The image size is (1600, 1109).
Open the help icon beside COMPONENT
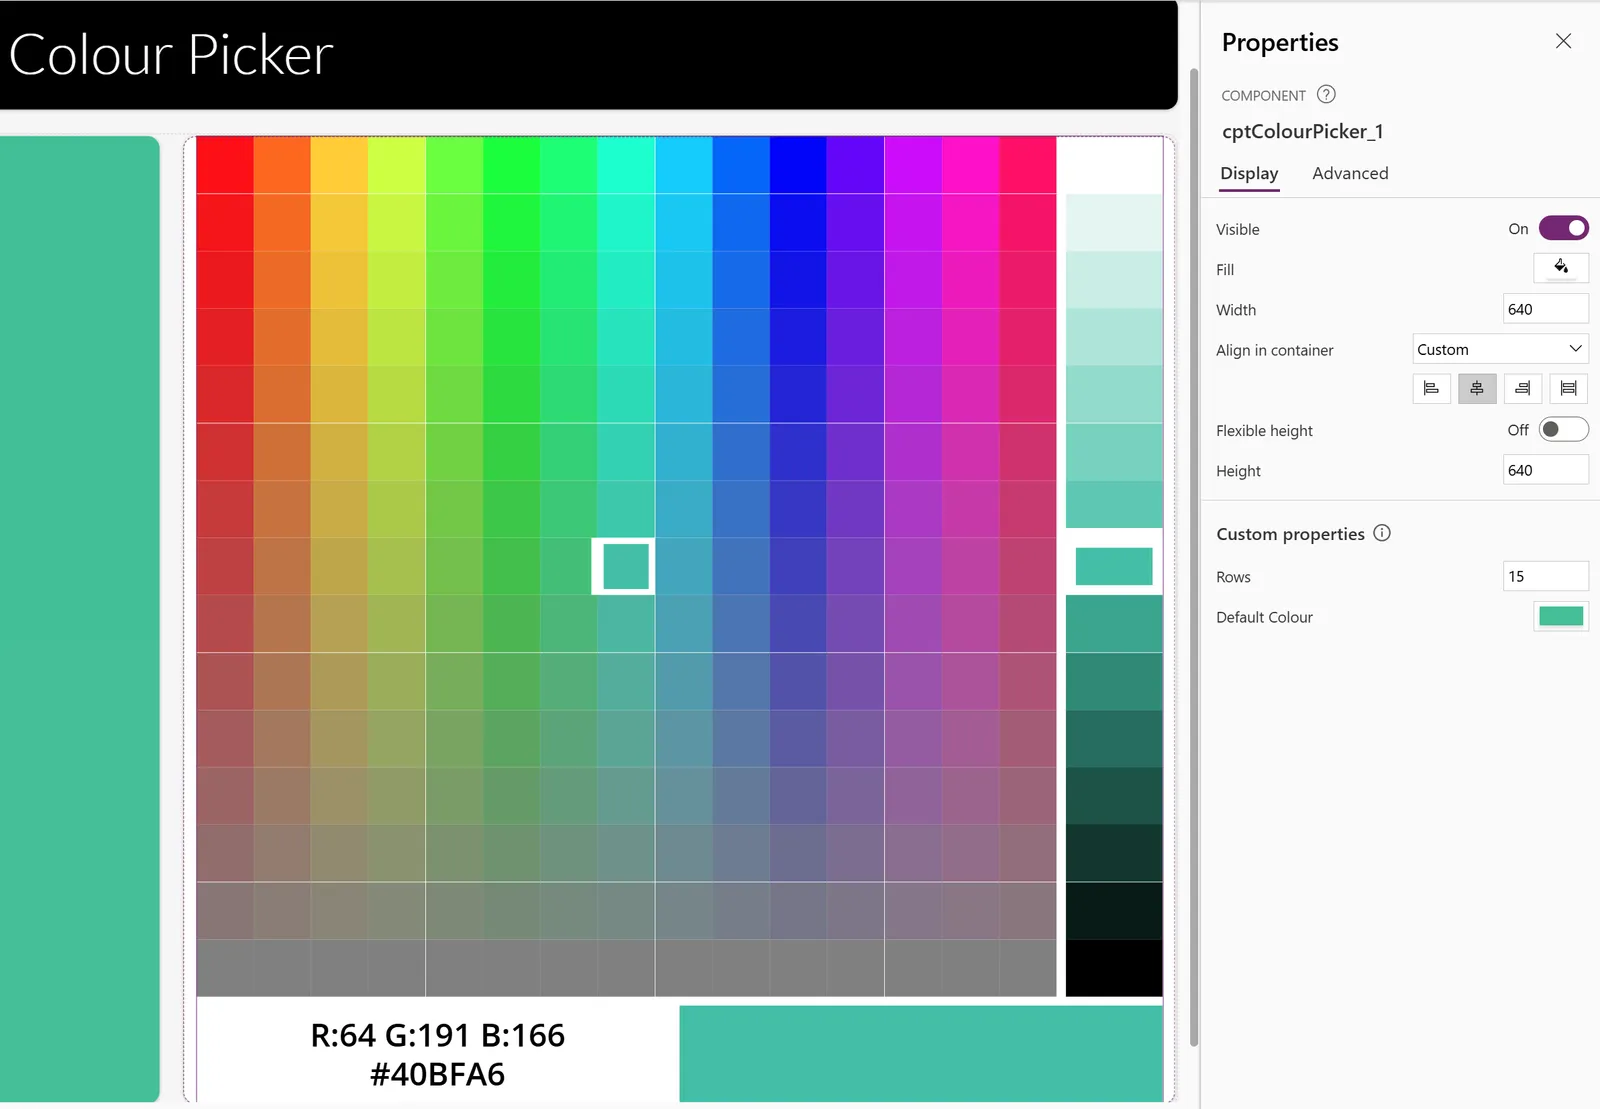click(x=1326, y=94)
